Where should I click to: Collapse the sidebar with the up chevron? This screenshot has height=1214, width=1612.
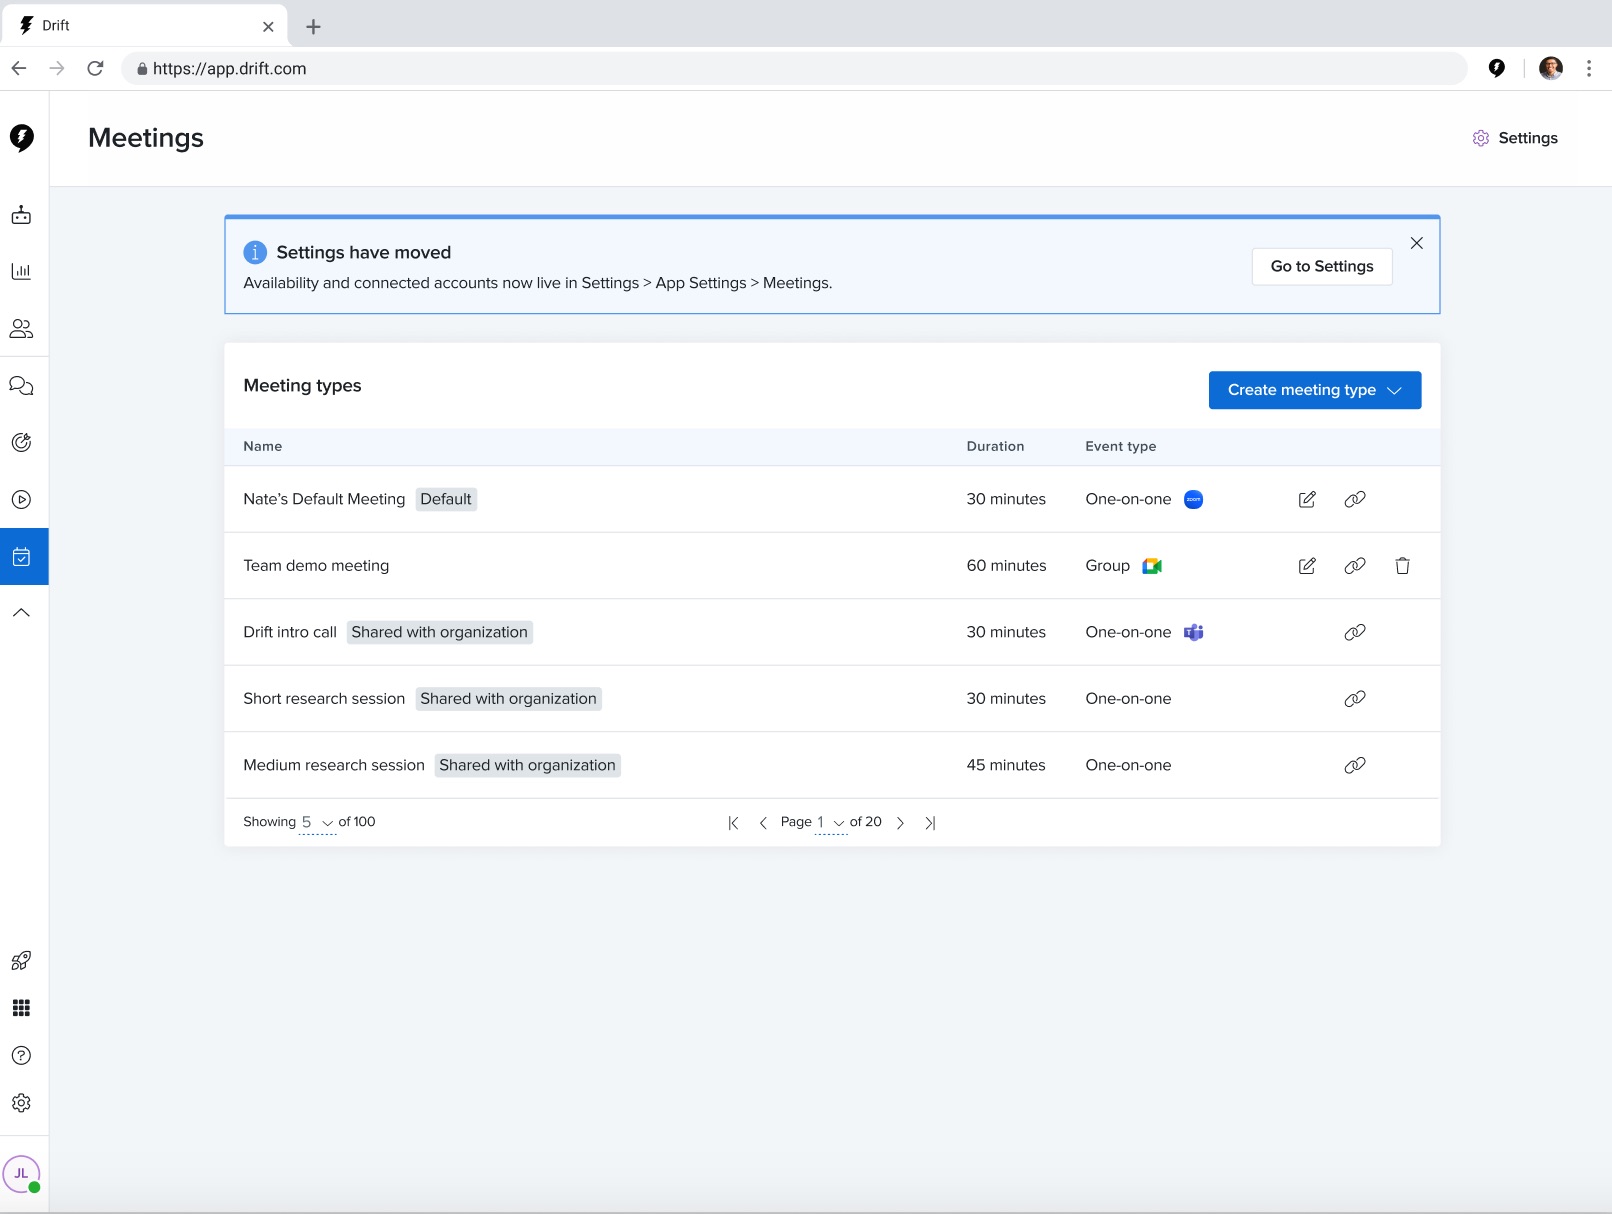21,613
